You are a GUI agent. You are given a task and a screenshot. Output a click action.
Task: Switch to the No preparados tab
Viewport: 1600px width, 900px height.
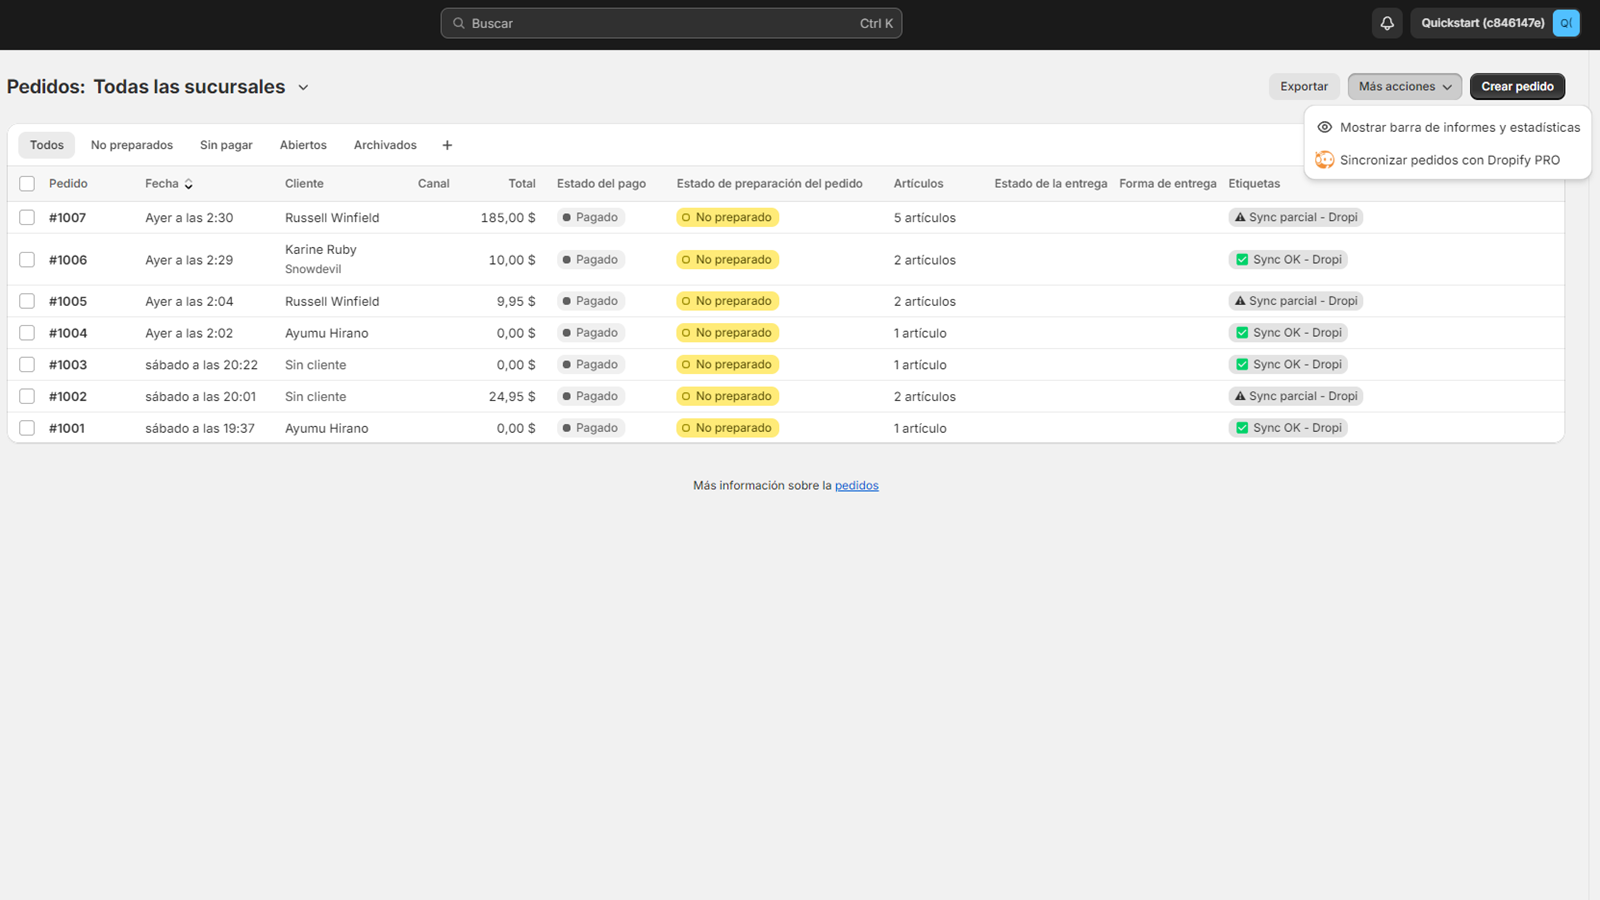coord(132,145)
